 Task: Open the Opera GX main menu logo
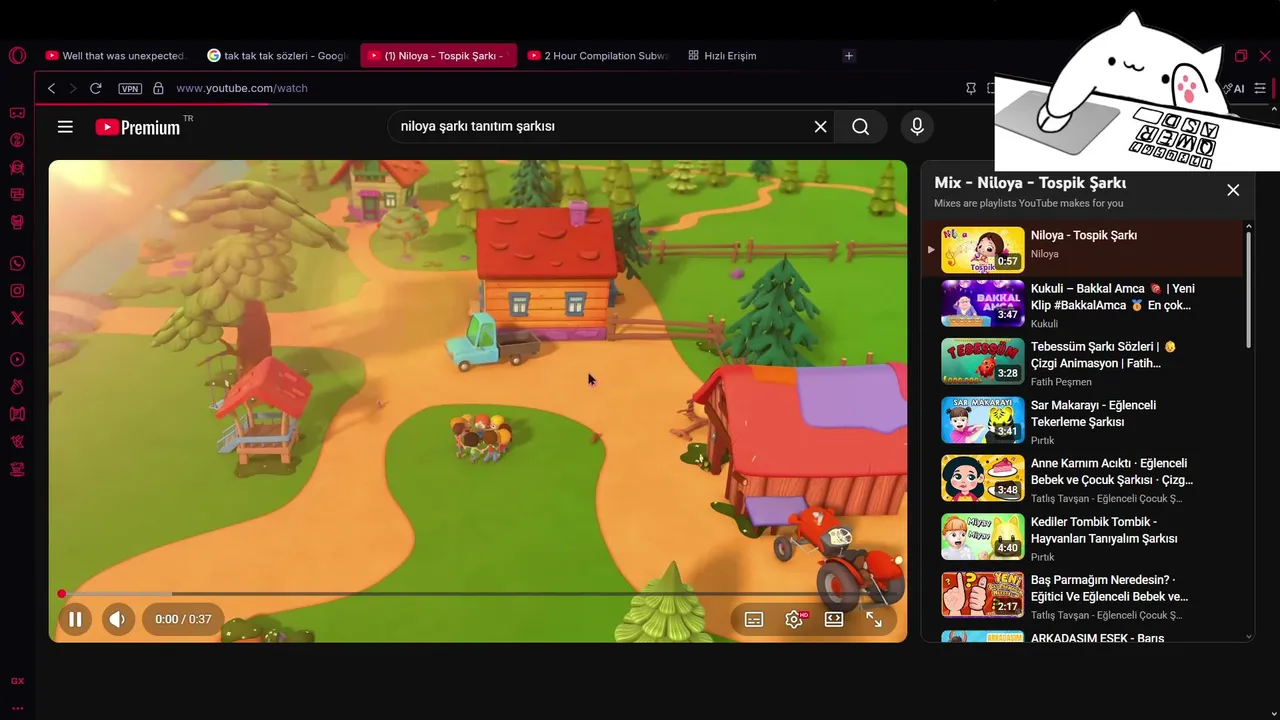pos(17,56)
